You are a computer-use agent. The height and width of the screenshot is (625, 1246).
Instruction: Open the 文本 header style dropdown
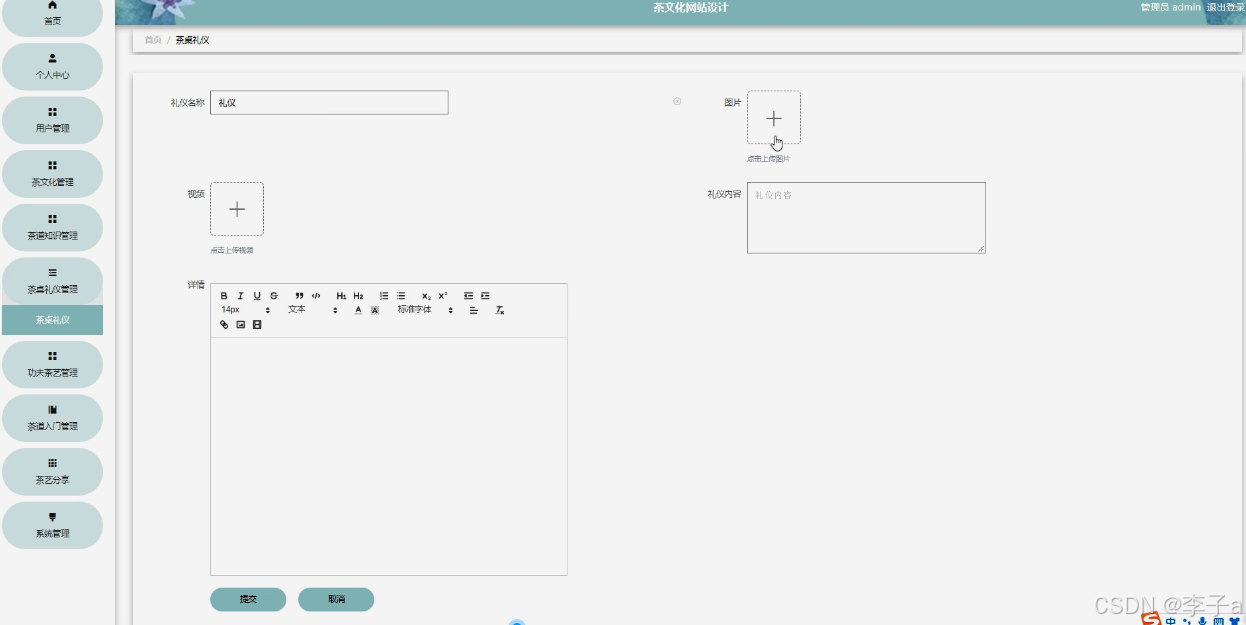[313, 310]
